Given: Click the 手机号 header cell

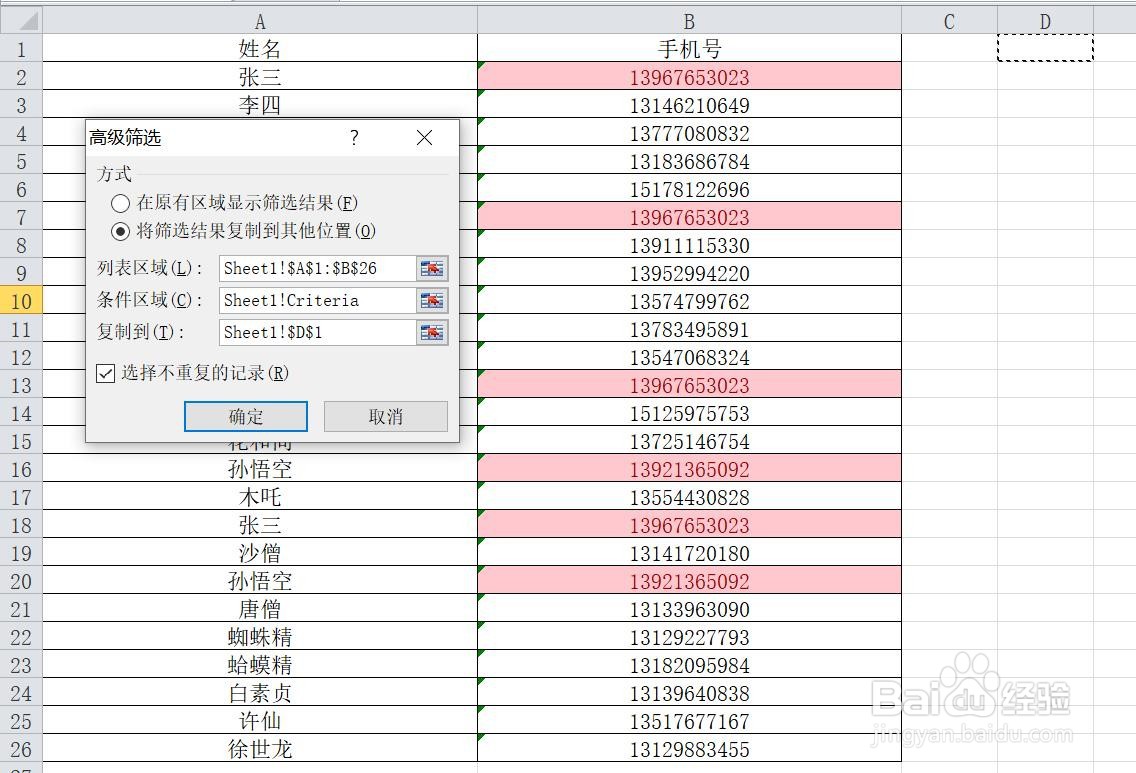Looking at the screenshot, I should 688,48.
